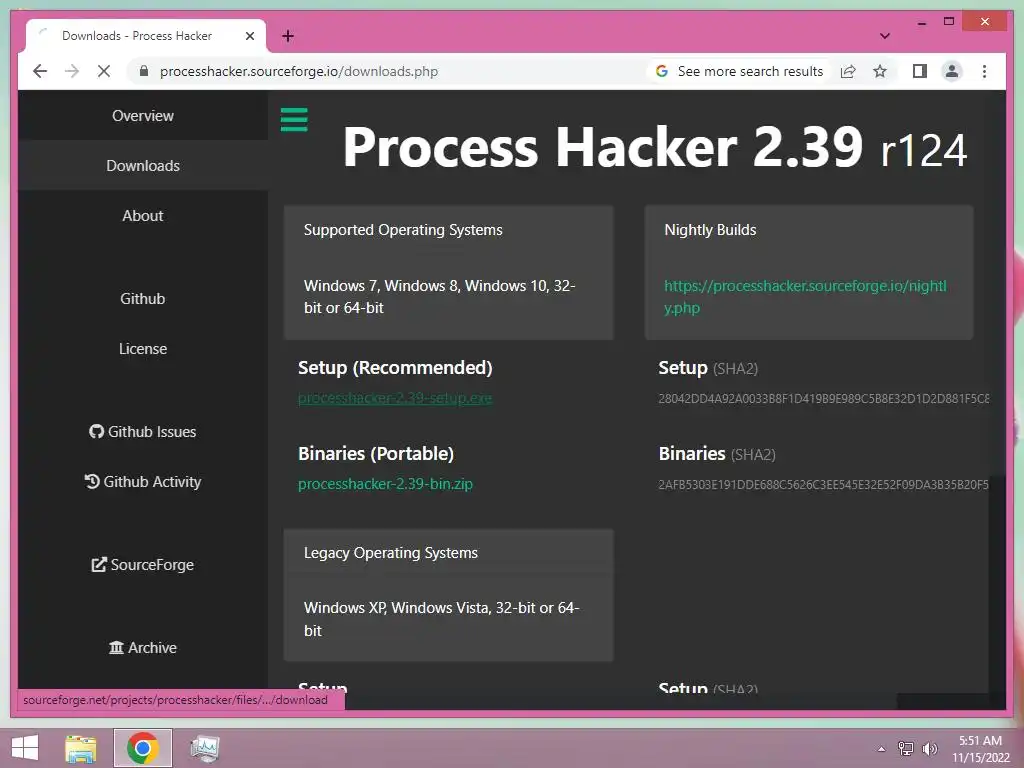The width and height of the screenshot is (1024, 768).
Task: Select Downloads in the sidebar
Action: pyautogui.click(x=142, y=166)
